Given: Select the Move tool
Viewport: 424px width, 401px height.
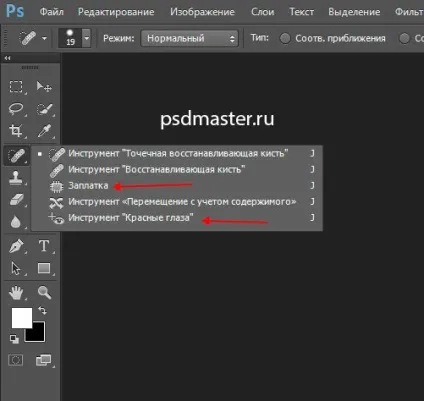Looking at the screenshot, I should click(x=44, y=86).
